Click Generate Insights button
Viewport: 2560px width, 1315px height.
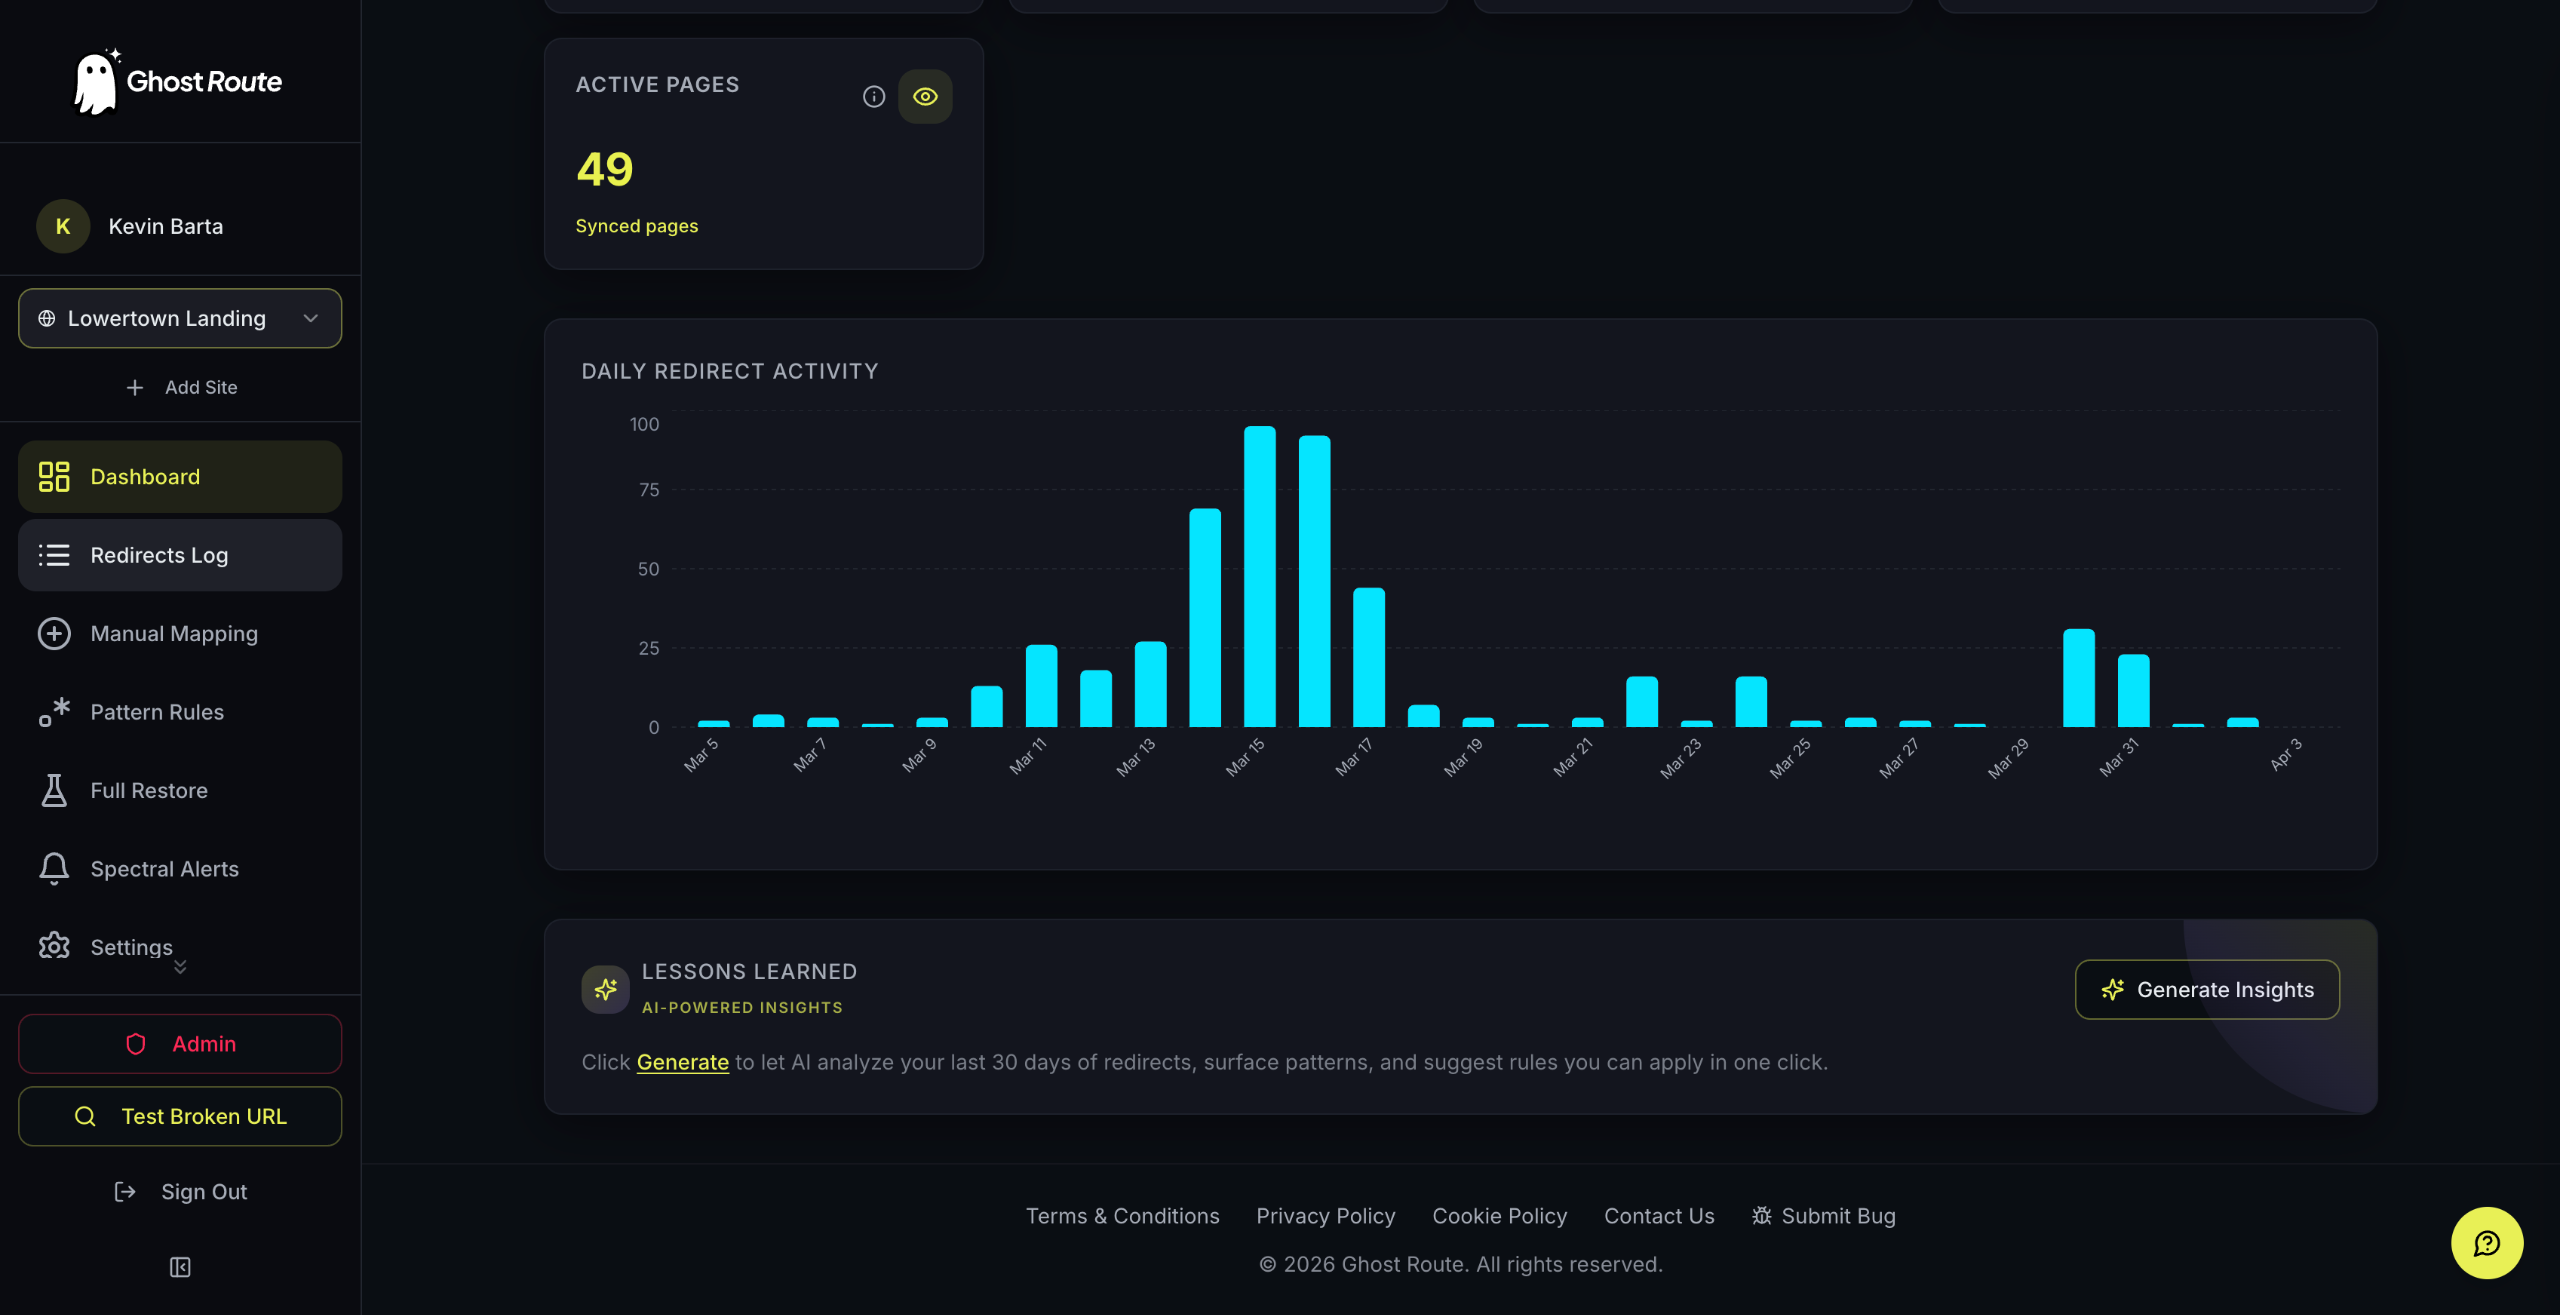(x=2207, y=989)
